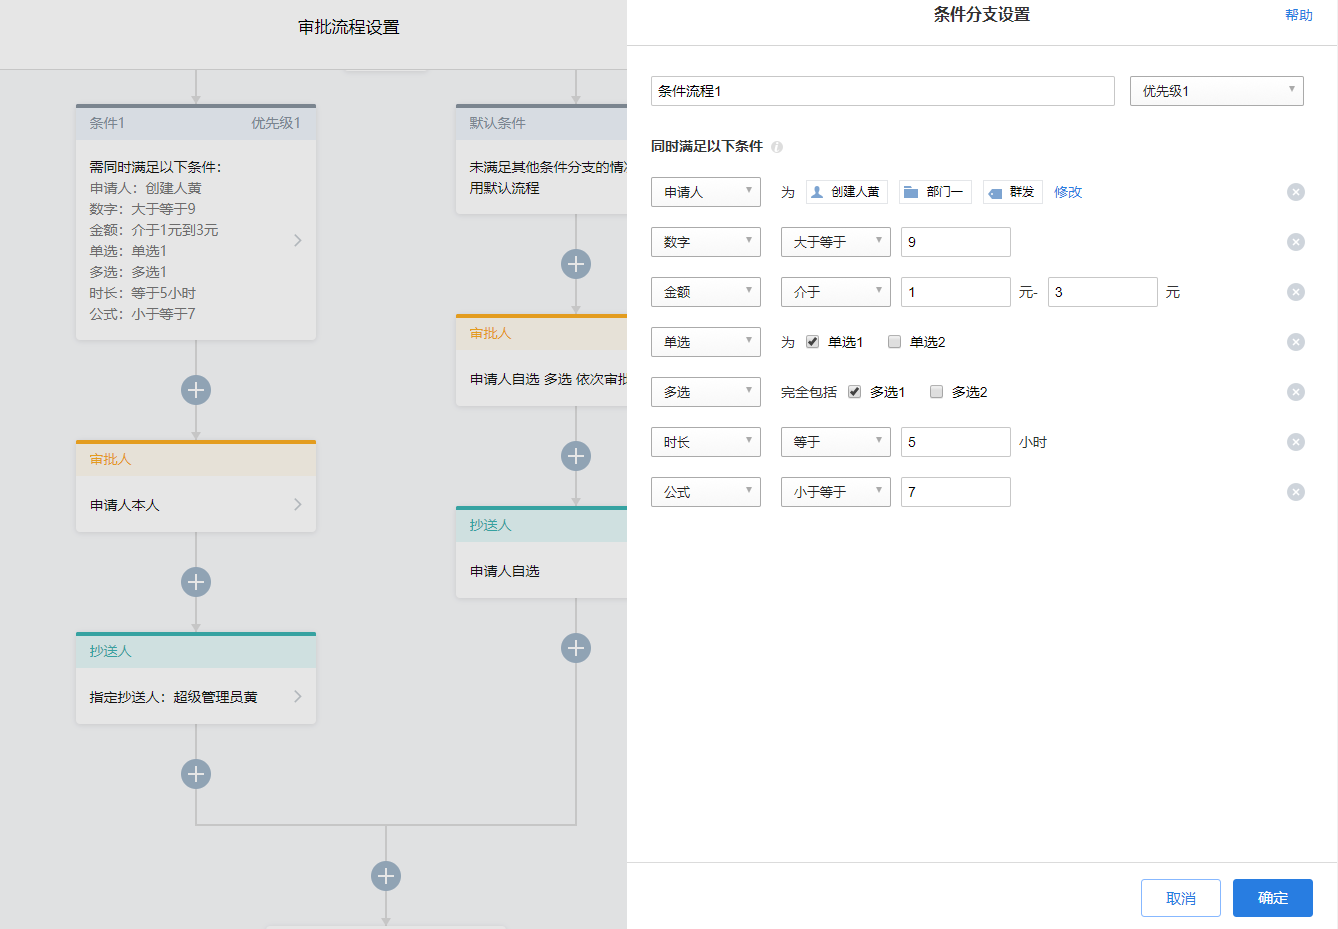Click the 金额 upper bound field
Screen dimensions: 1338x929
click(x=1103, y=292)
